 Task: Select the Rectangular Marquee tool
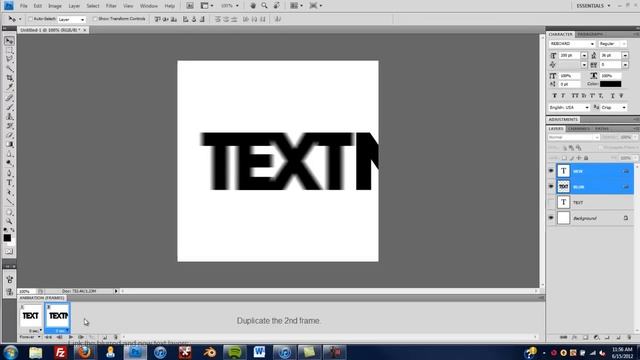click(9, 50)
